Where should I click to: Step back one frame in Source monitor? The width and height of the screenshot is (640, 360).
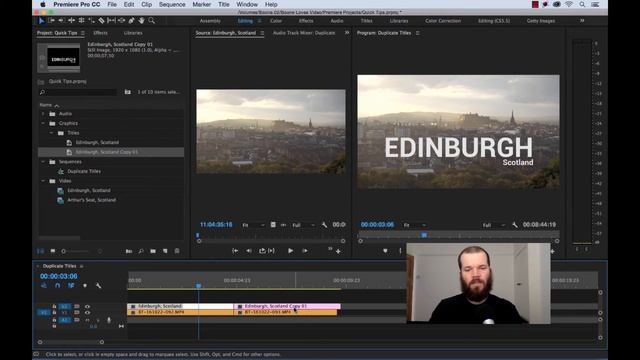[x=249, y=251]
